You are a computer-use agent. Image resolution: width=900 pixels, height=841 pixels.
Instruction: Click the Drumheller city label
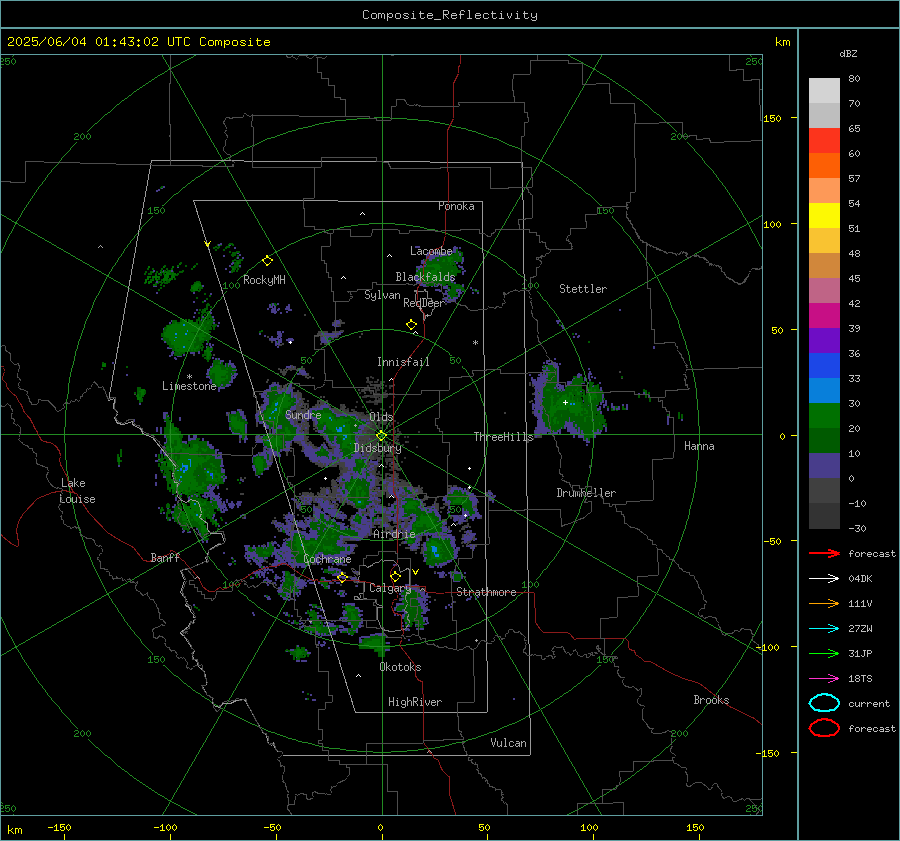(586, 493)
